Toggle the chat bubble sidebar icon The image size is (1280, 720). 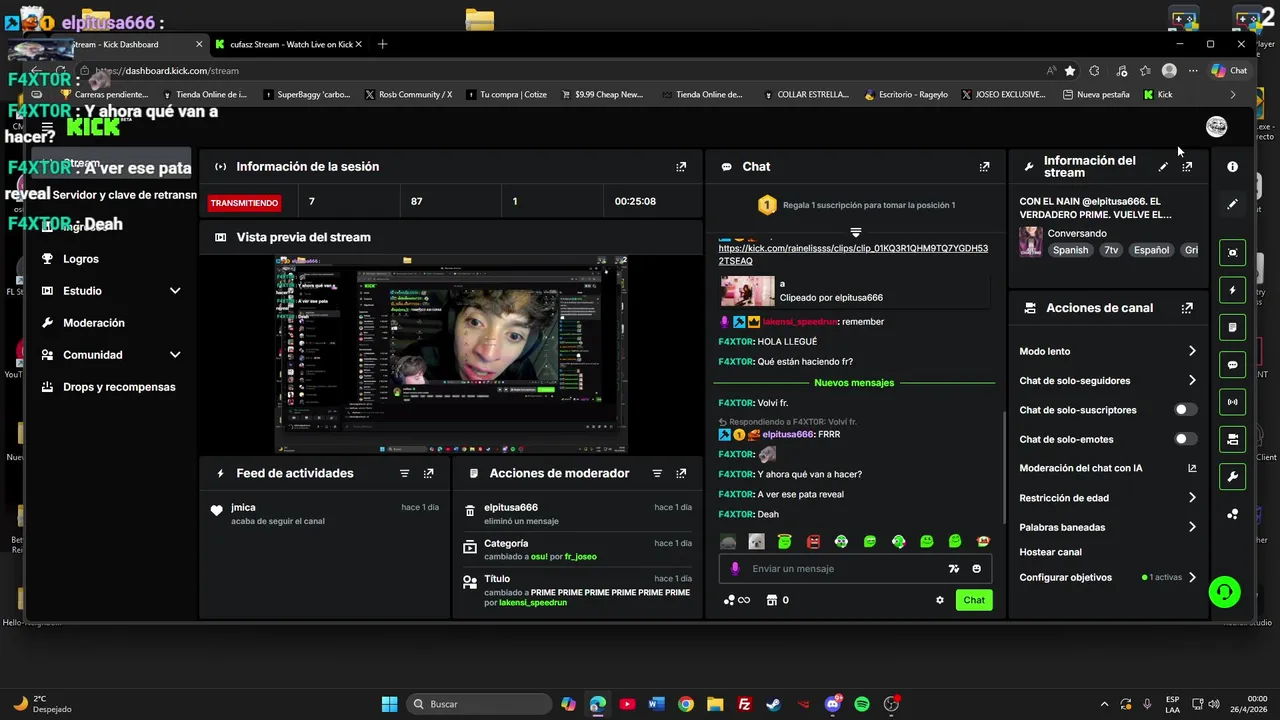pos(1232,365)
